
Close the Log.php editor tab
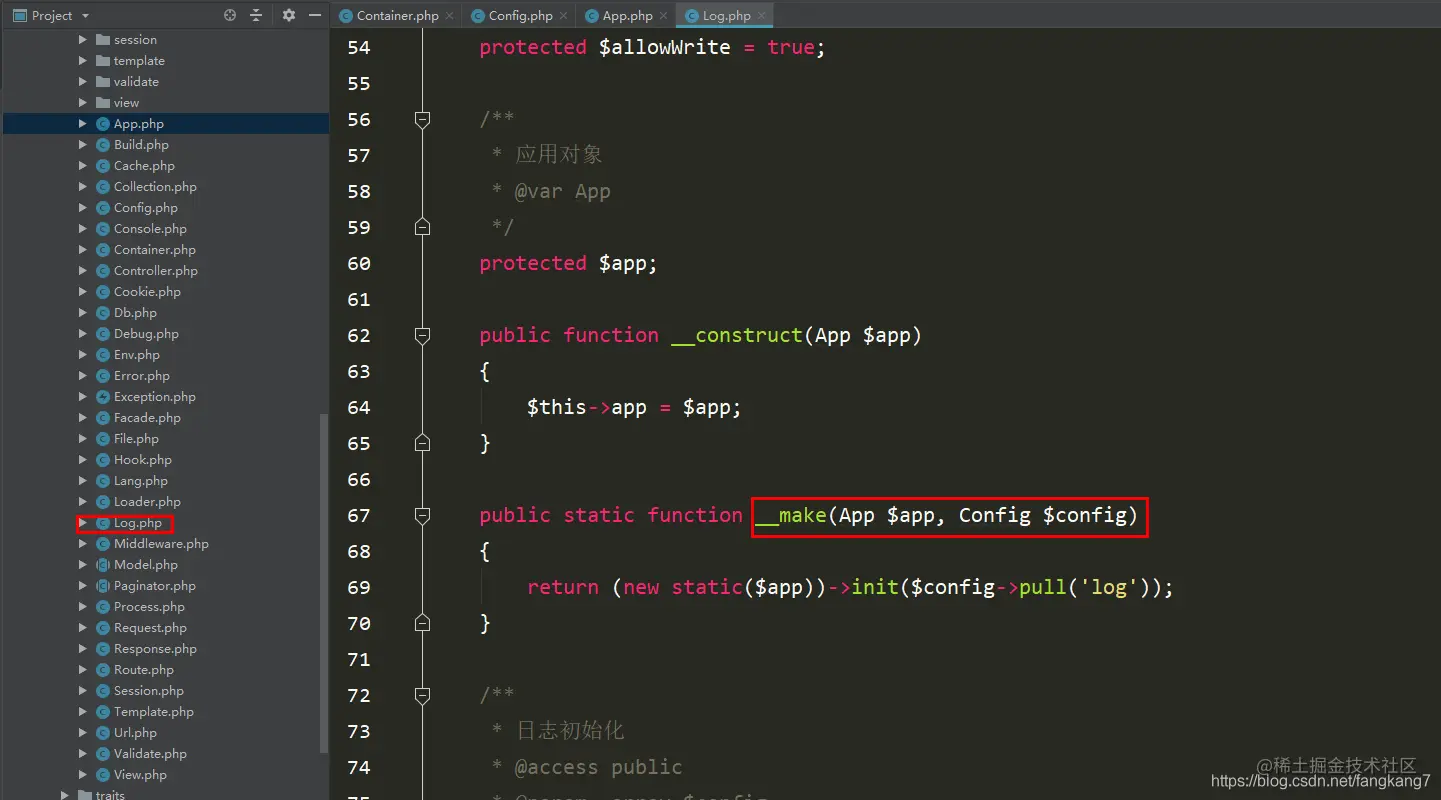tap(761, 16)
